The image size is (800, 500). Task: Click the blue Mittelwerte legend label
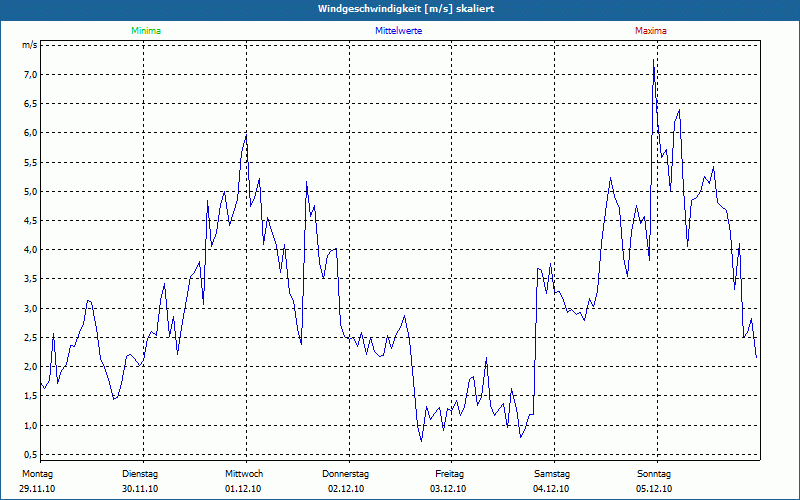398,31
